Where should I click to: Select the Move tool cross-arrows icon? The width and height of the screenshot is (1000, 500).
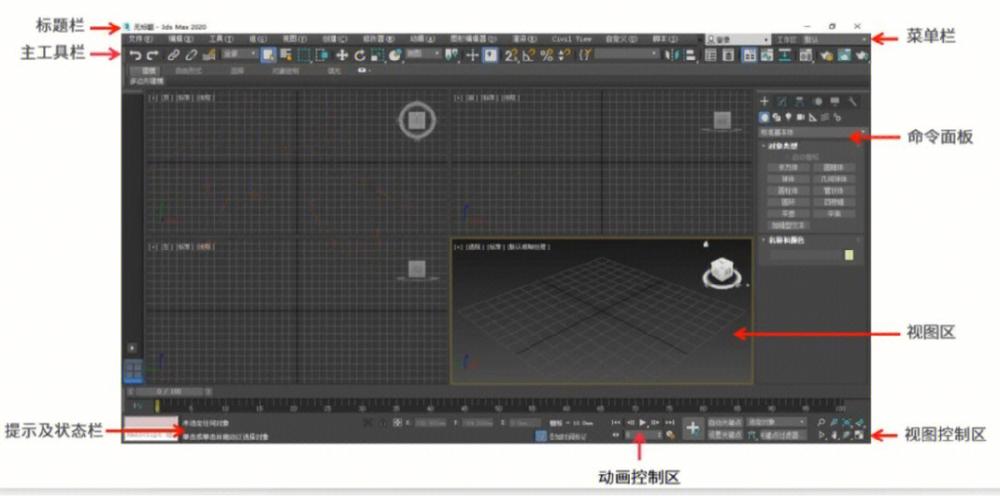click(x=342, y=55)
